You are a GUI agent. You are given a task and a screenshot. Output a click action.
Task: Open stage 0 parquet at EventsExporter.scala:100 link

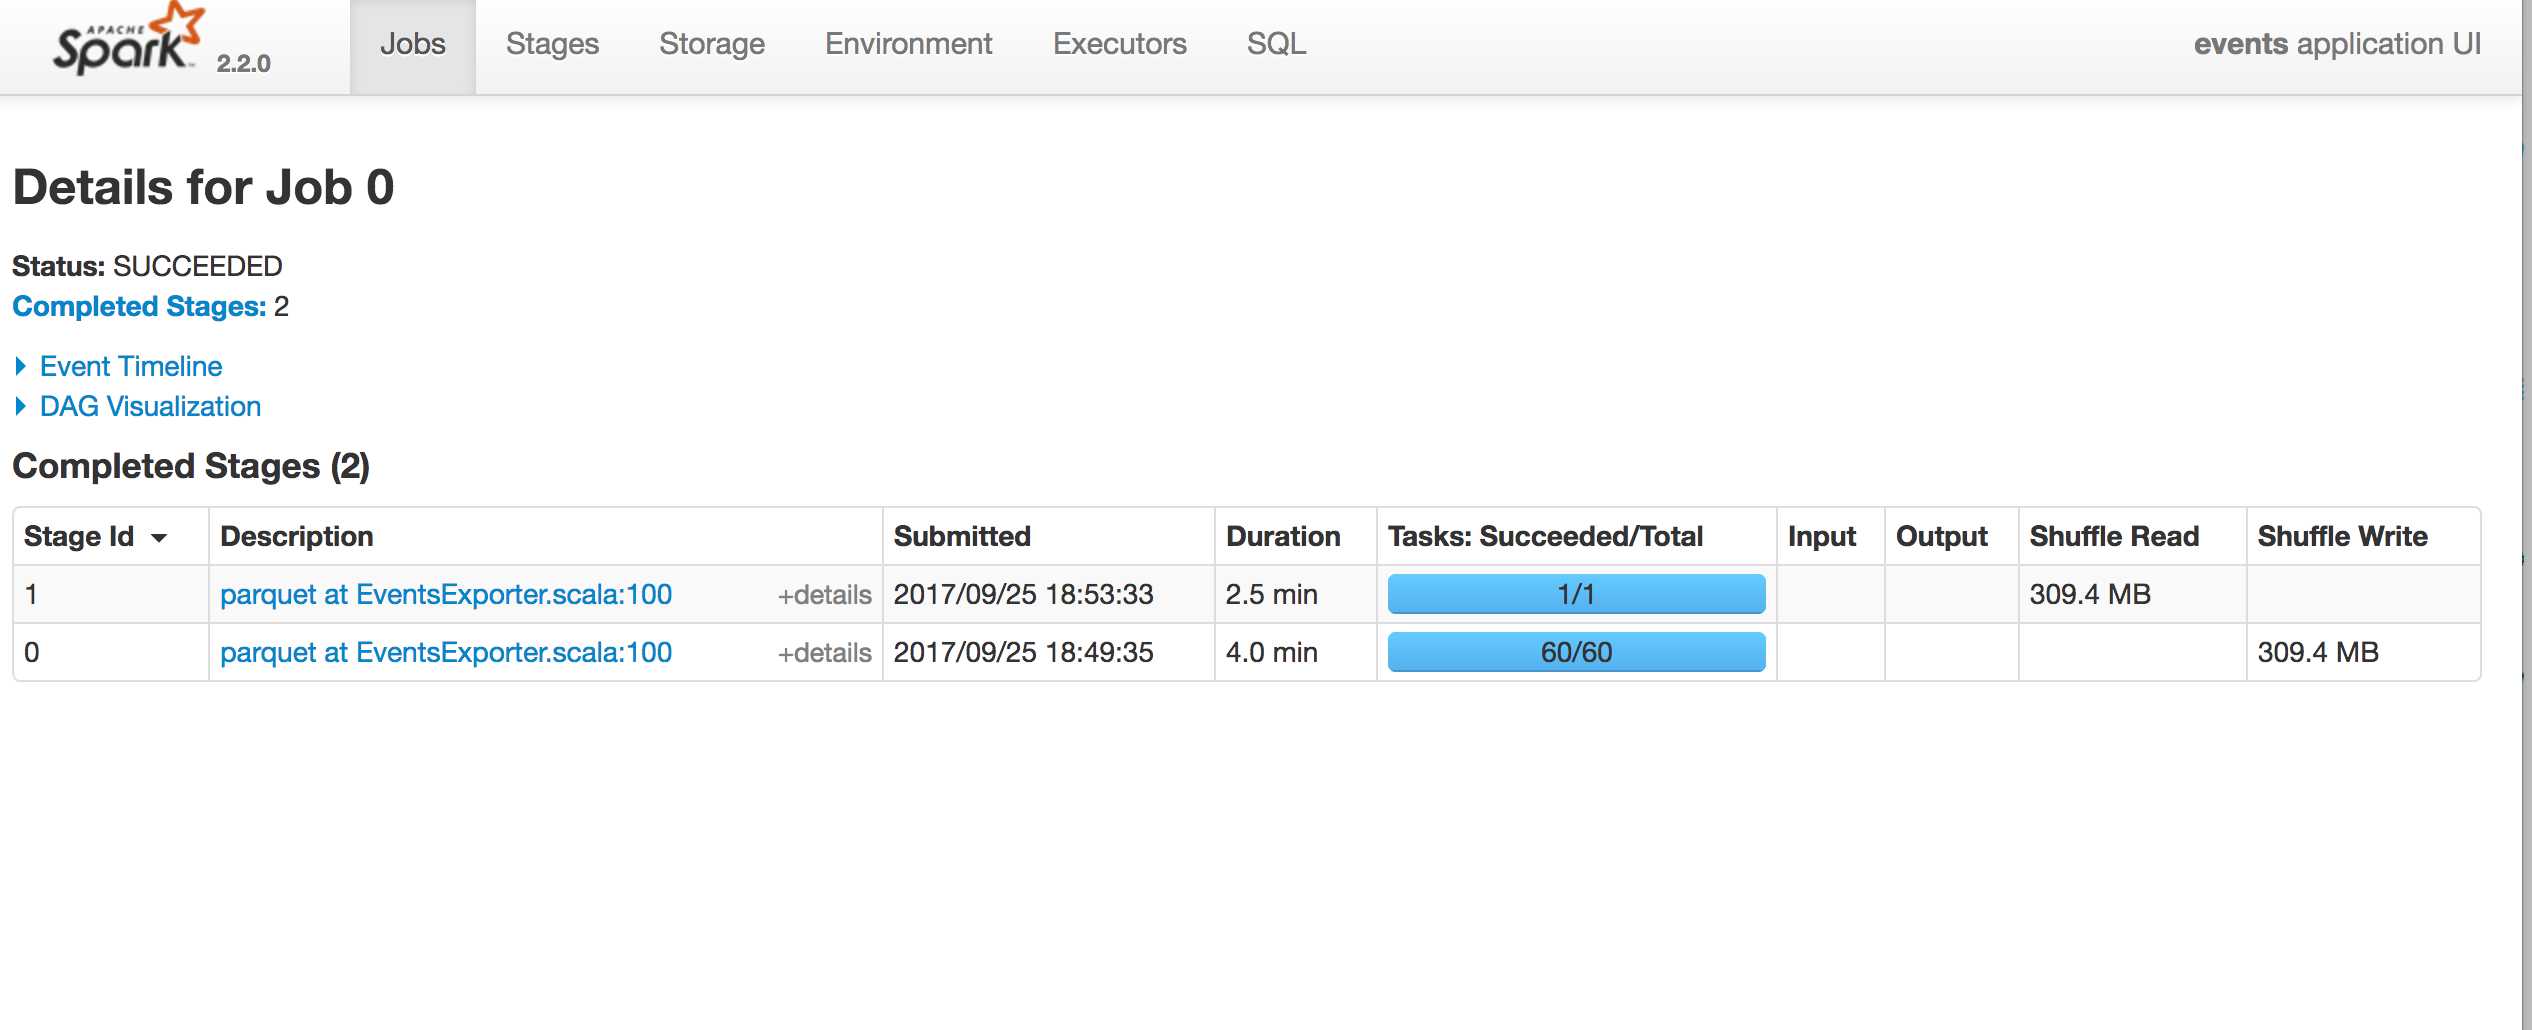coord(446,652)
